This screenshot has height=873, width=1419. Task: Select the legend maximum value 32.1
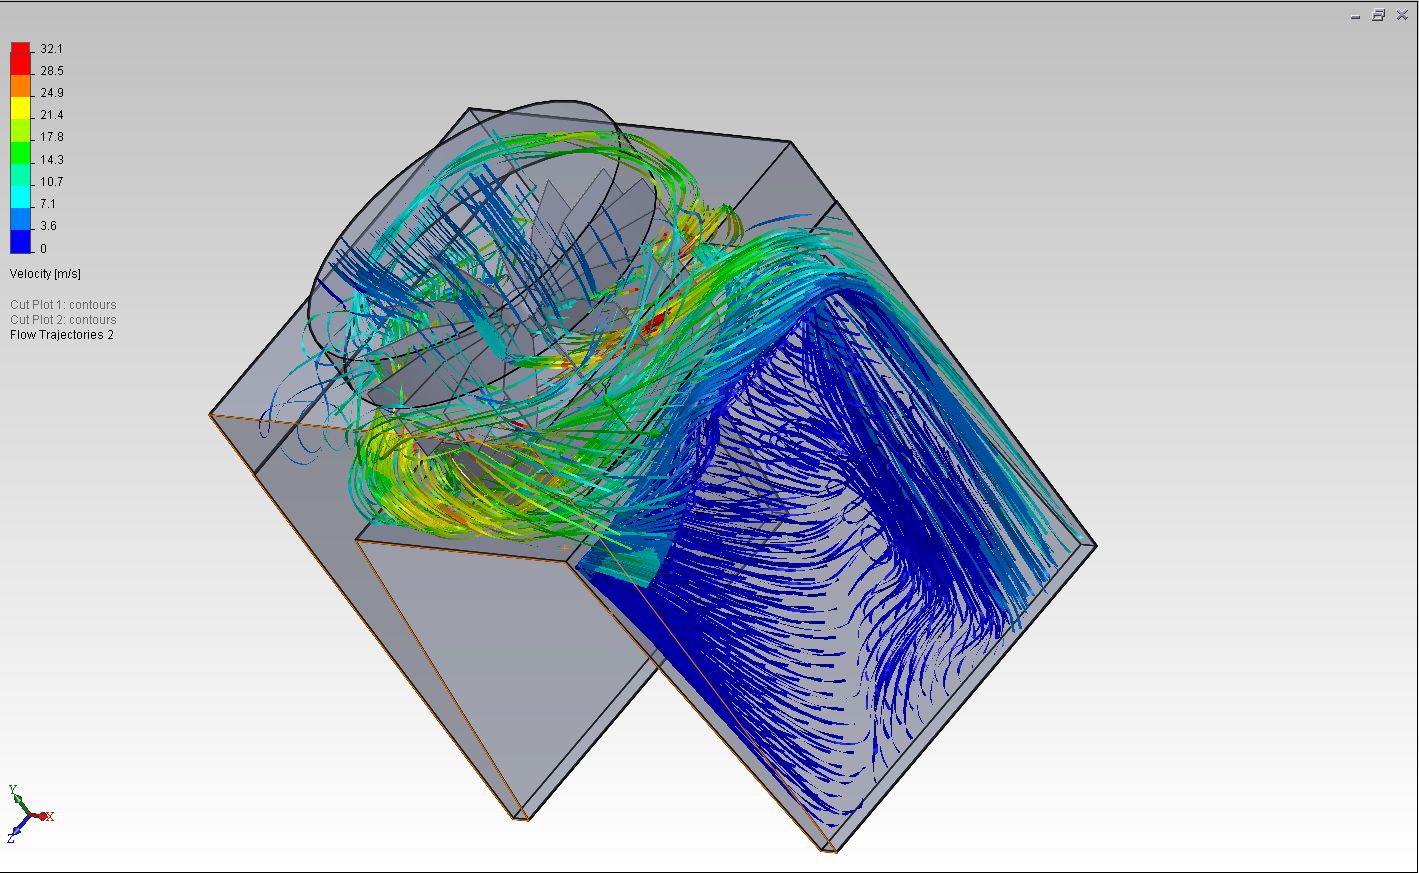point(52,49)
